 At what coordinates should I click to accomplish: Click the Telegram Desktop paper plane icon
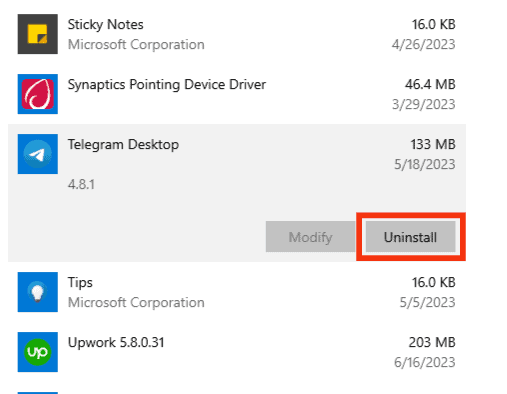[38, 154]
